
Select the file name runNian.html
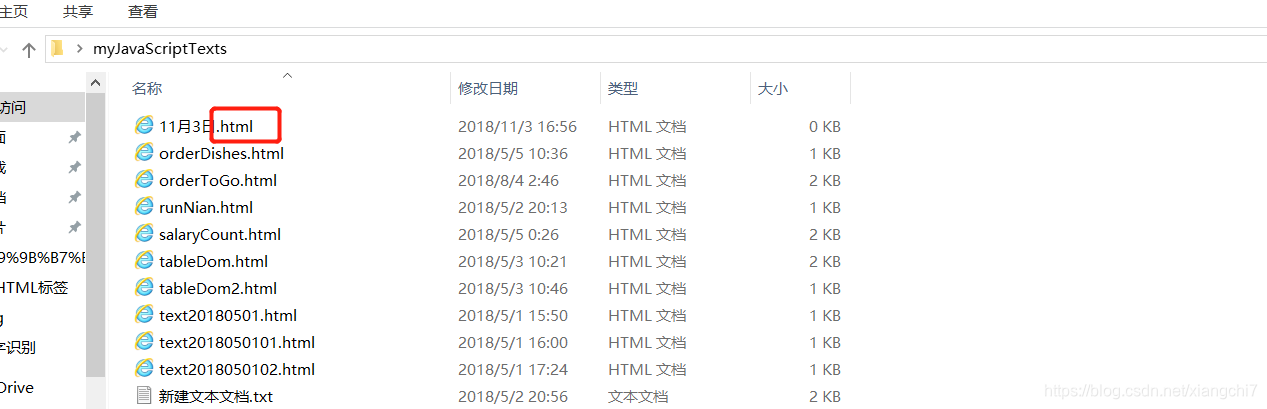(206, 207)
